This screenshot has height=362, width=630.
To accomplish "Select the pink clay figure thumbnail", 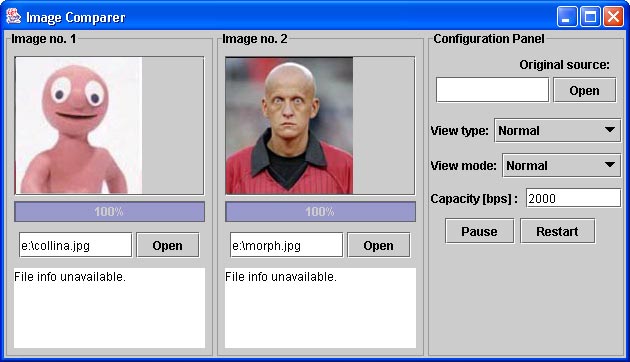I will click(79, 126).
